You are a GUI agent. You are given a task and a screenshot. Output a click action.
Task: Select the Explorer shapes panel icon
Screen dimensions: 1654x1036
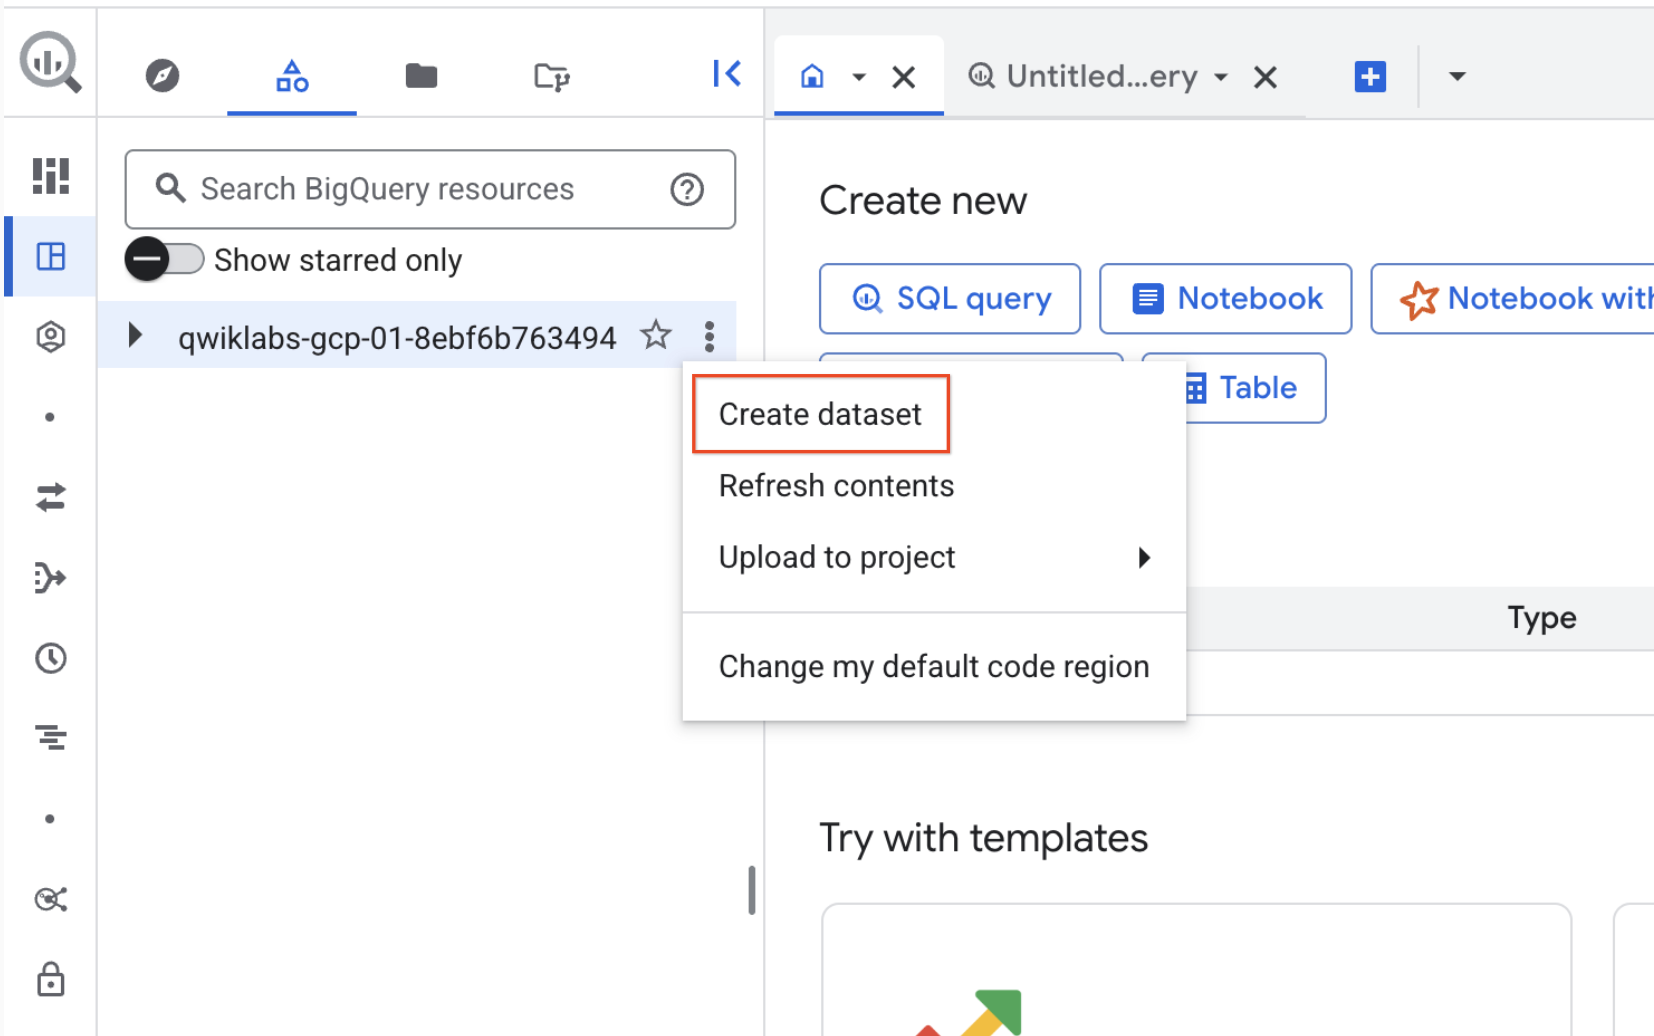coord(291,75)
